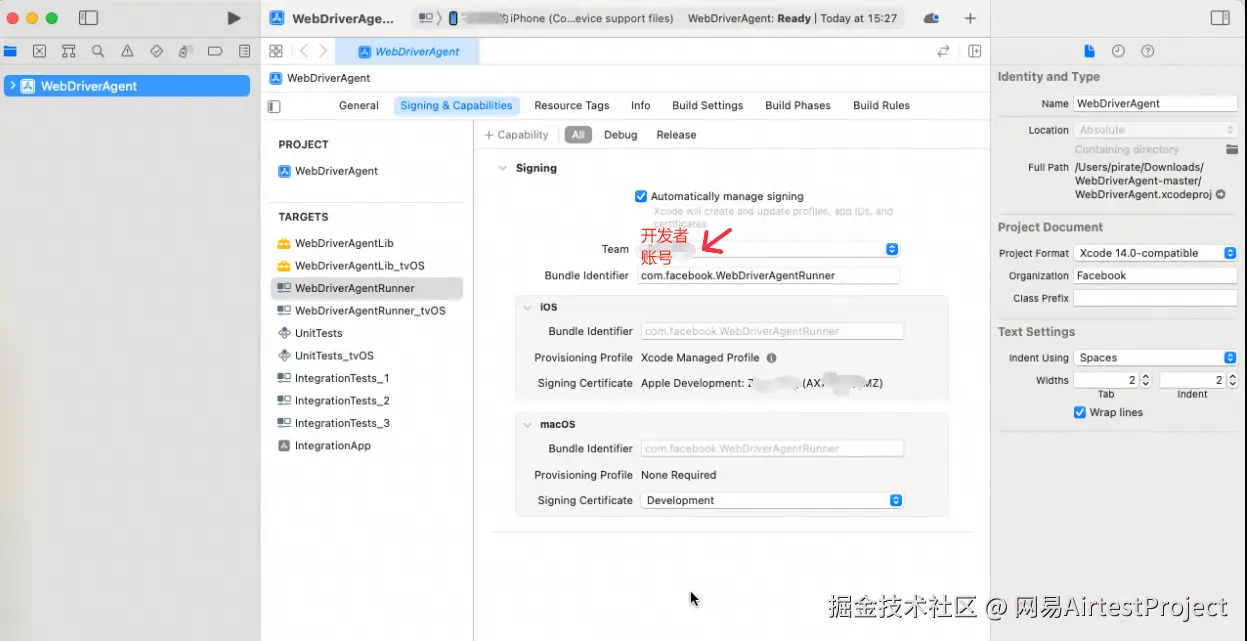The width and height of the screenshot is (1247, 641).
Task: Click the Xcode Managed Profile info icon
Action: [x=771, y=358]
